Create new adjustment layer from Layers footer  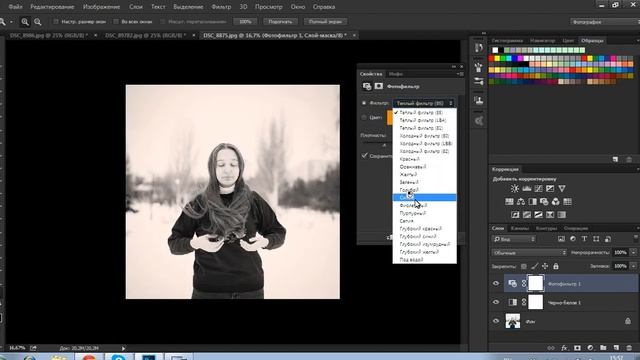pyautogui.click(x=590, y=348)
